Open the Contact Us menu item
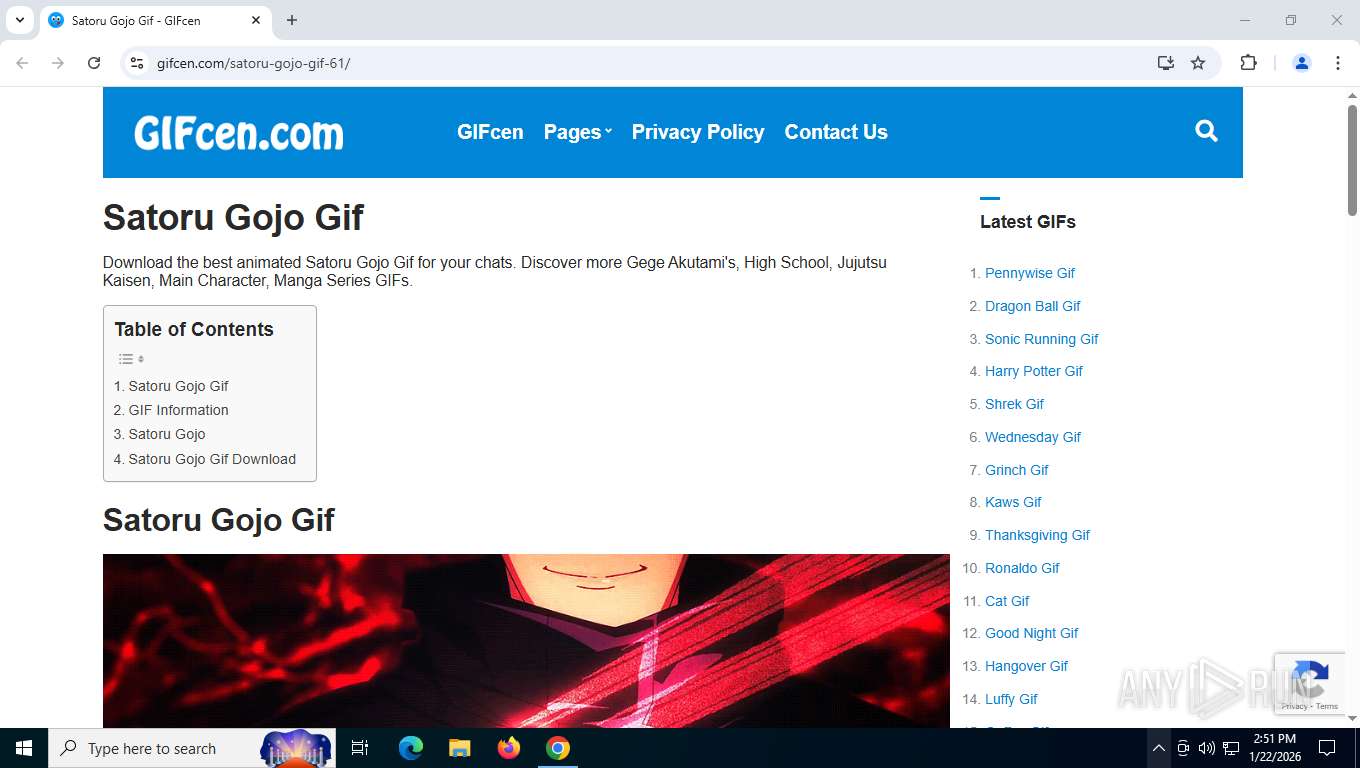1360x768 pixels. coord(836,132)
